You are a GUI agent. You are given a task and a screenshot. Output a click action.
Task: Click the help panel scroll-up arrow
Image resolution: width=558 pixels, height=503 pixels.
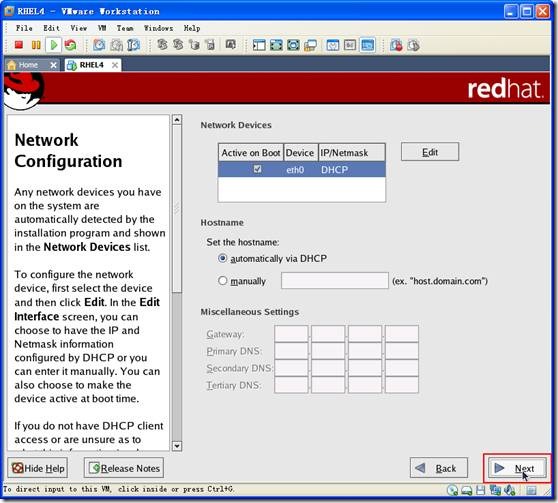(177, 120)
